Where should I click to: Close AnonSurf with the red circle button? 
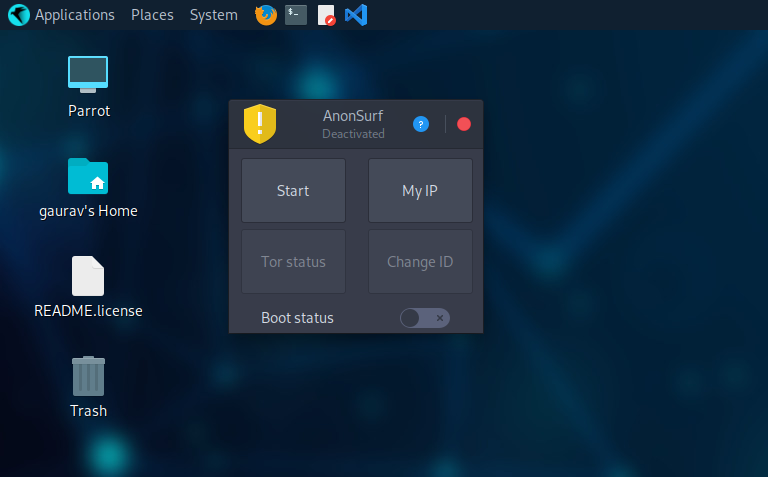[464, 124]
